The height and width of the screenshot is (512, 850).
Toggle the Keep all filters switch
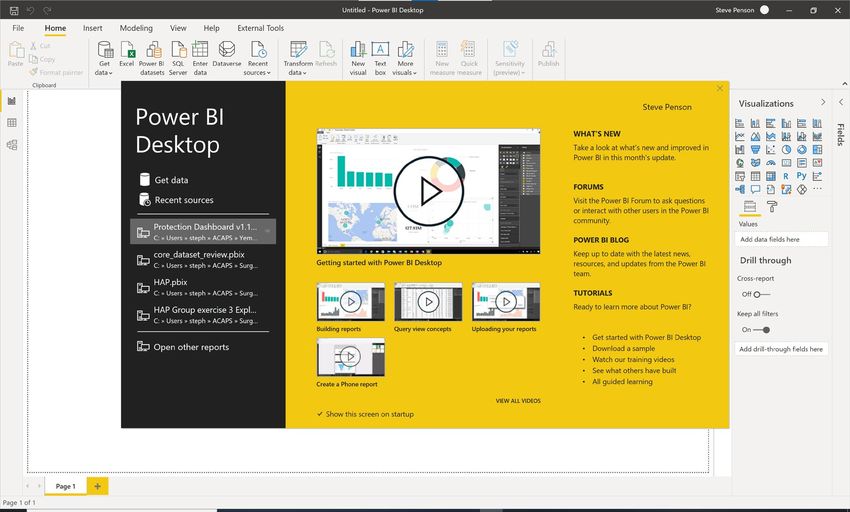762,330
